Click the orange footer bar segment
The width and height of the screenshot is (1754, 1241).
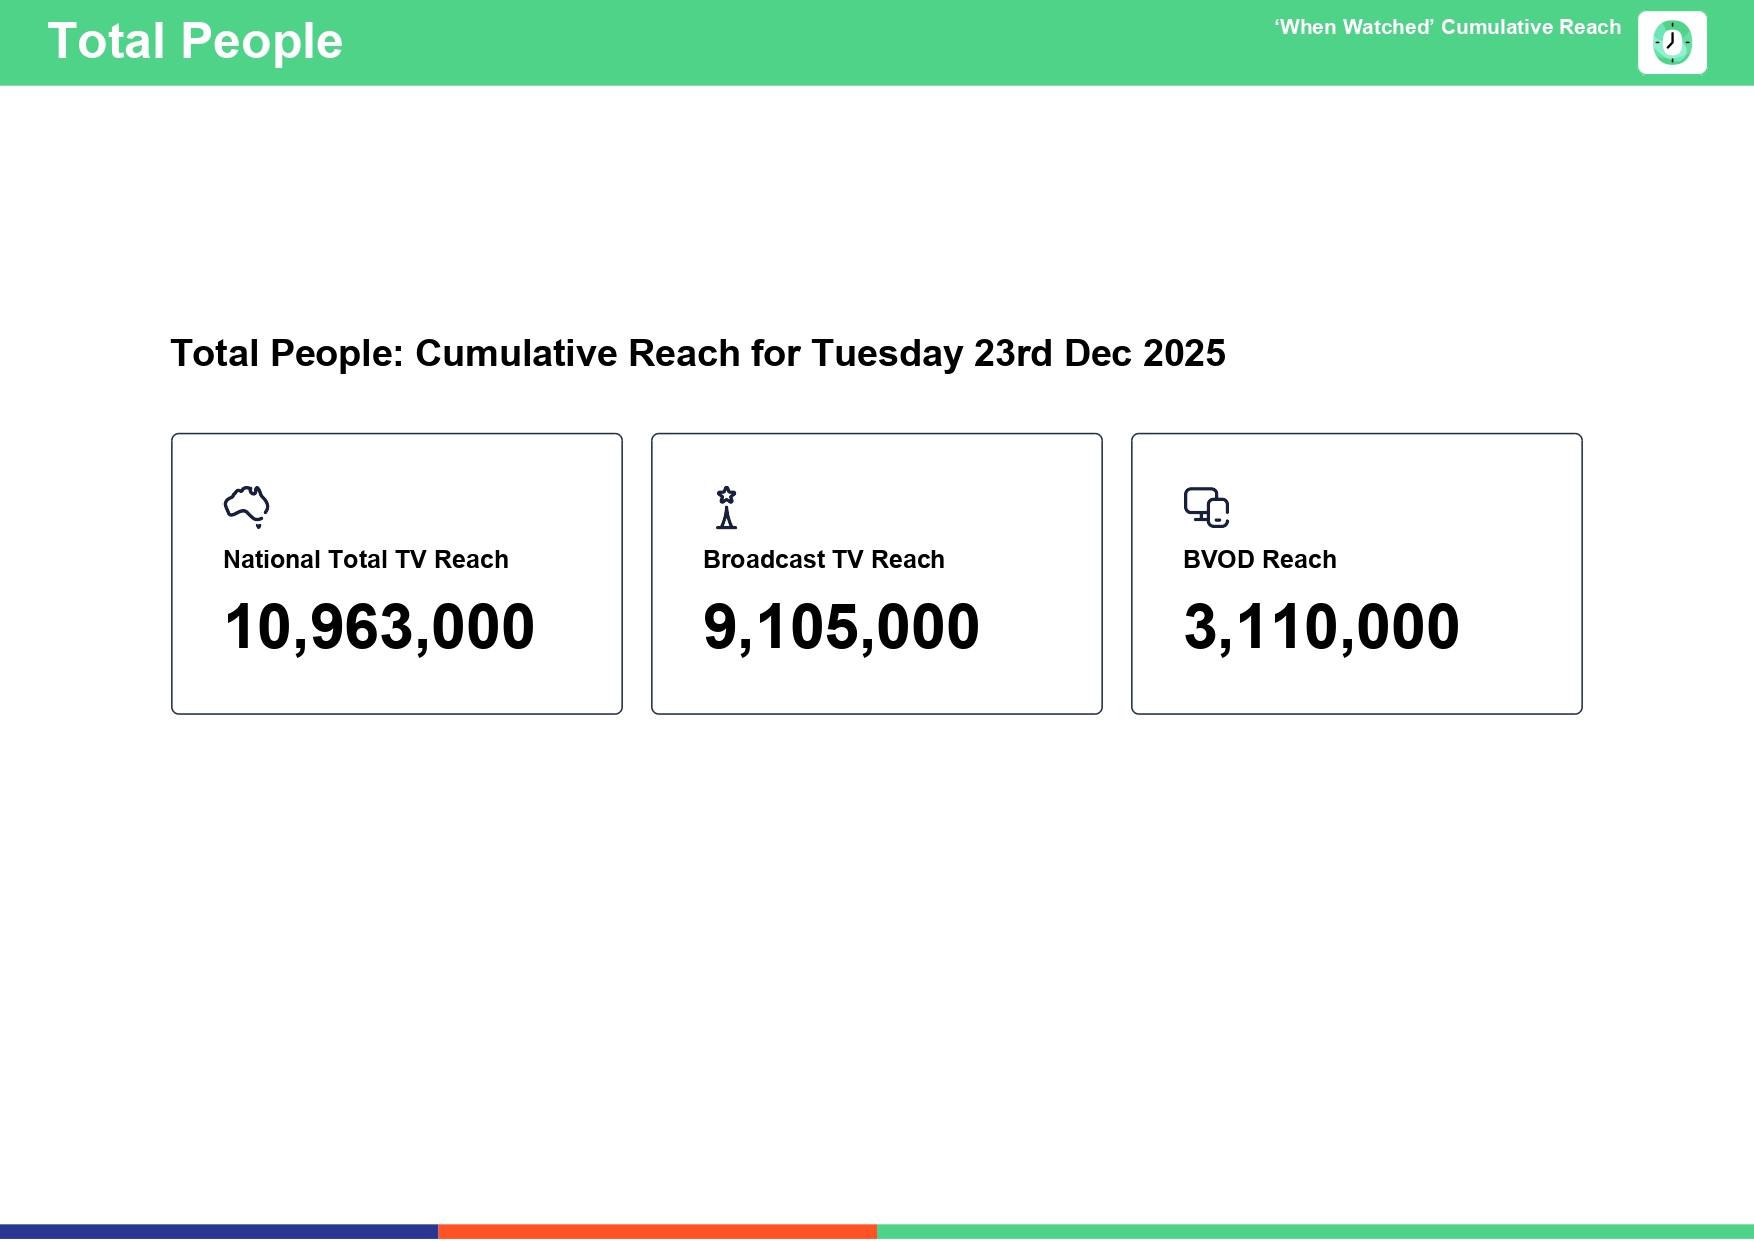[657, 1231]
